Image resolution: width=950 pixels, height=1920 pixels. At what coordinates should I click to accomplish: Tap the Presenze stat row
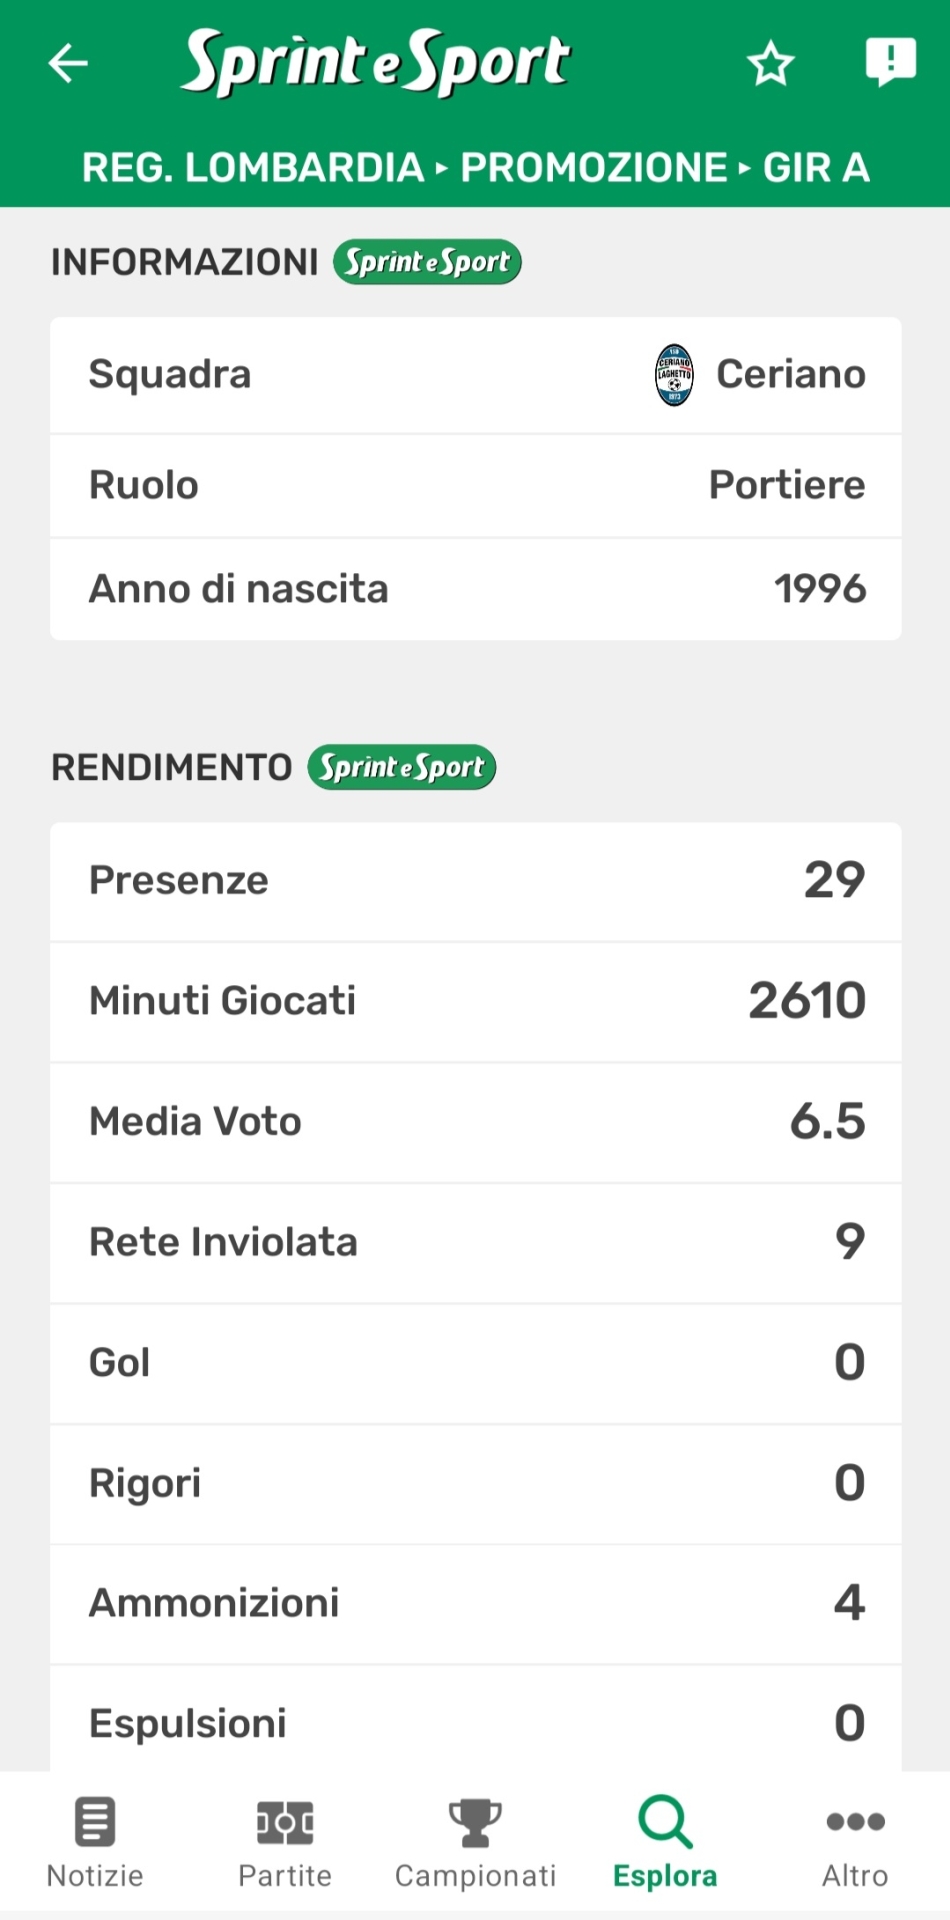(475, 881)
